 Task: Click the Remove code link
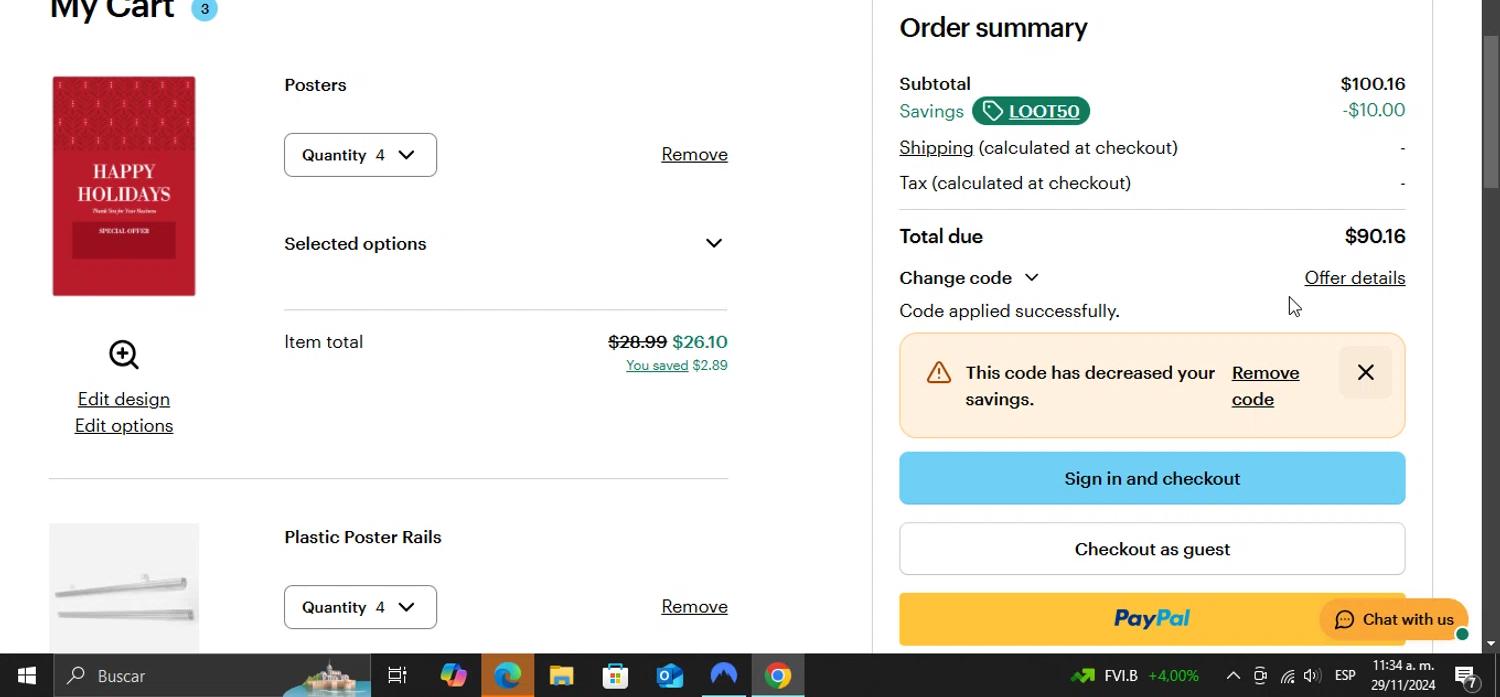point(1265,386)
